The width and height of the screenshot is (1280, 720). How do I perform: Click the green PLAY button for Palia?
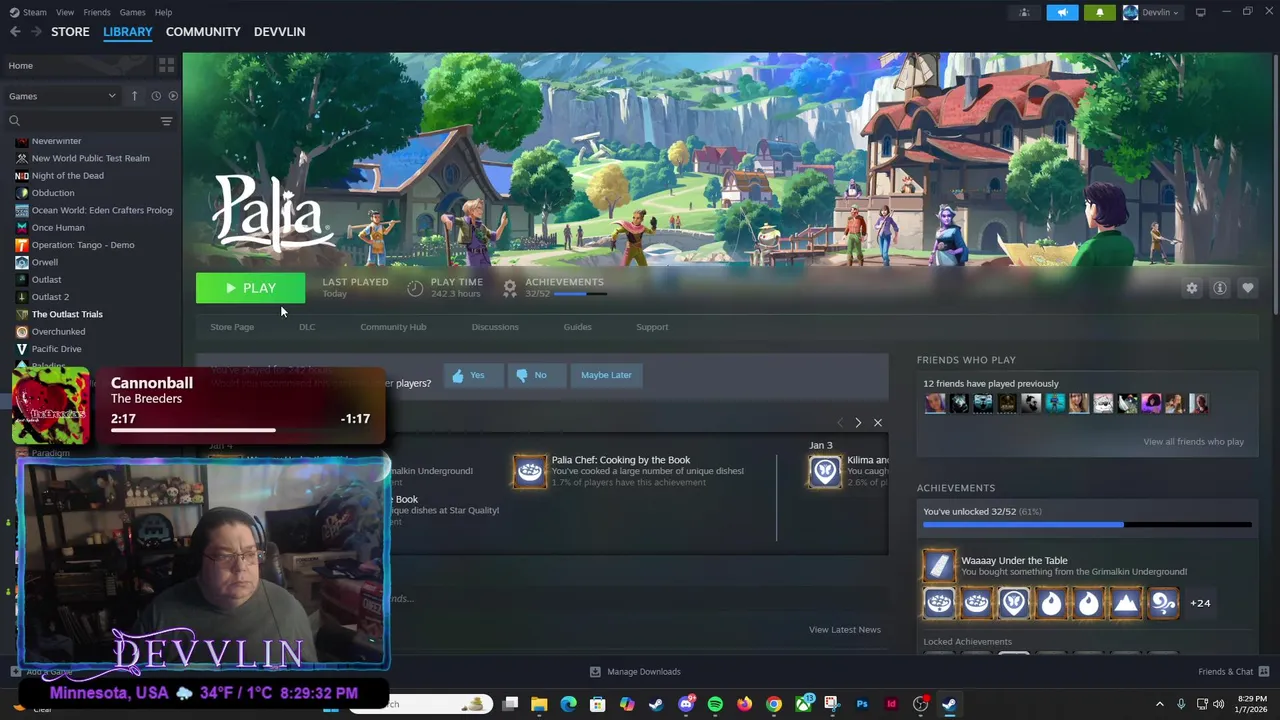(250, 288)
